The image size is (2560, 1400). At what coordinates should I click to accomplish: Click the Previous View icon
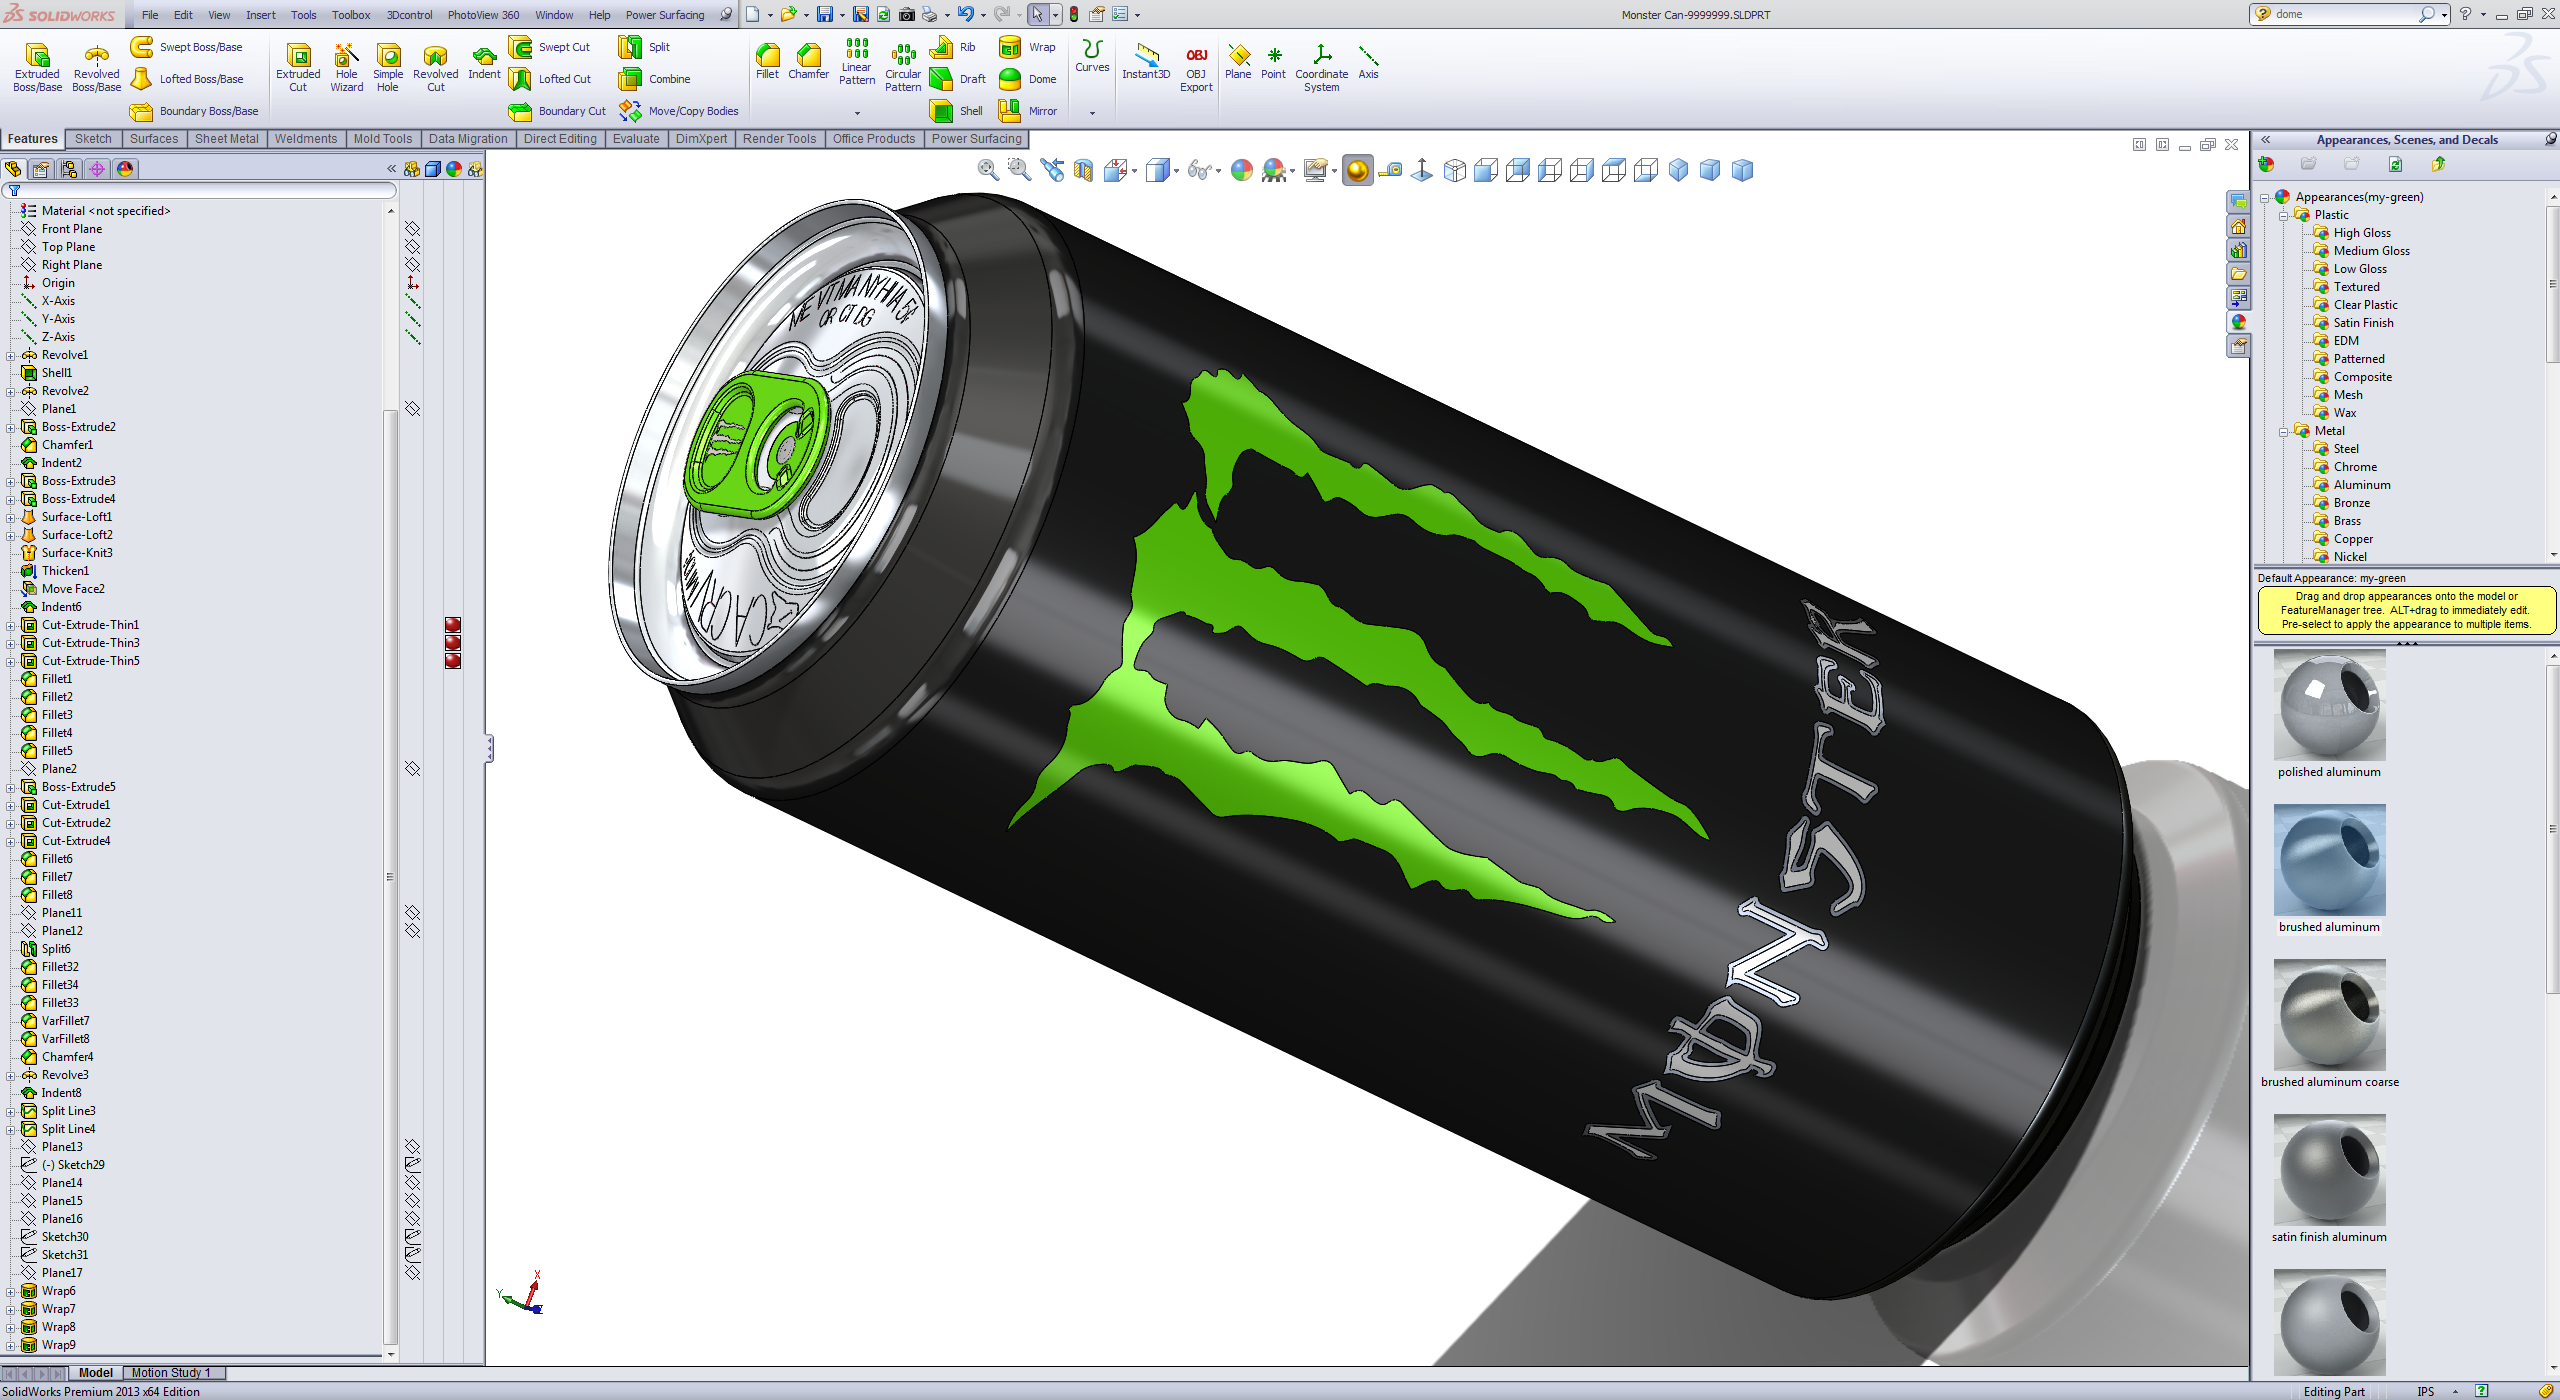pos(1052,170)
